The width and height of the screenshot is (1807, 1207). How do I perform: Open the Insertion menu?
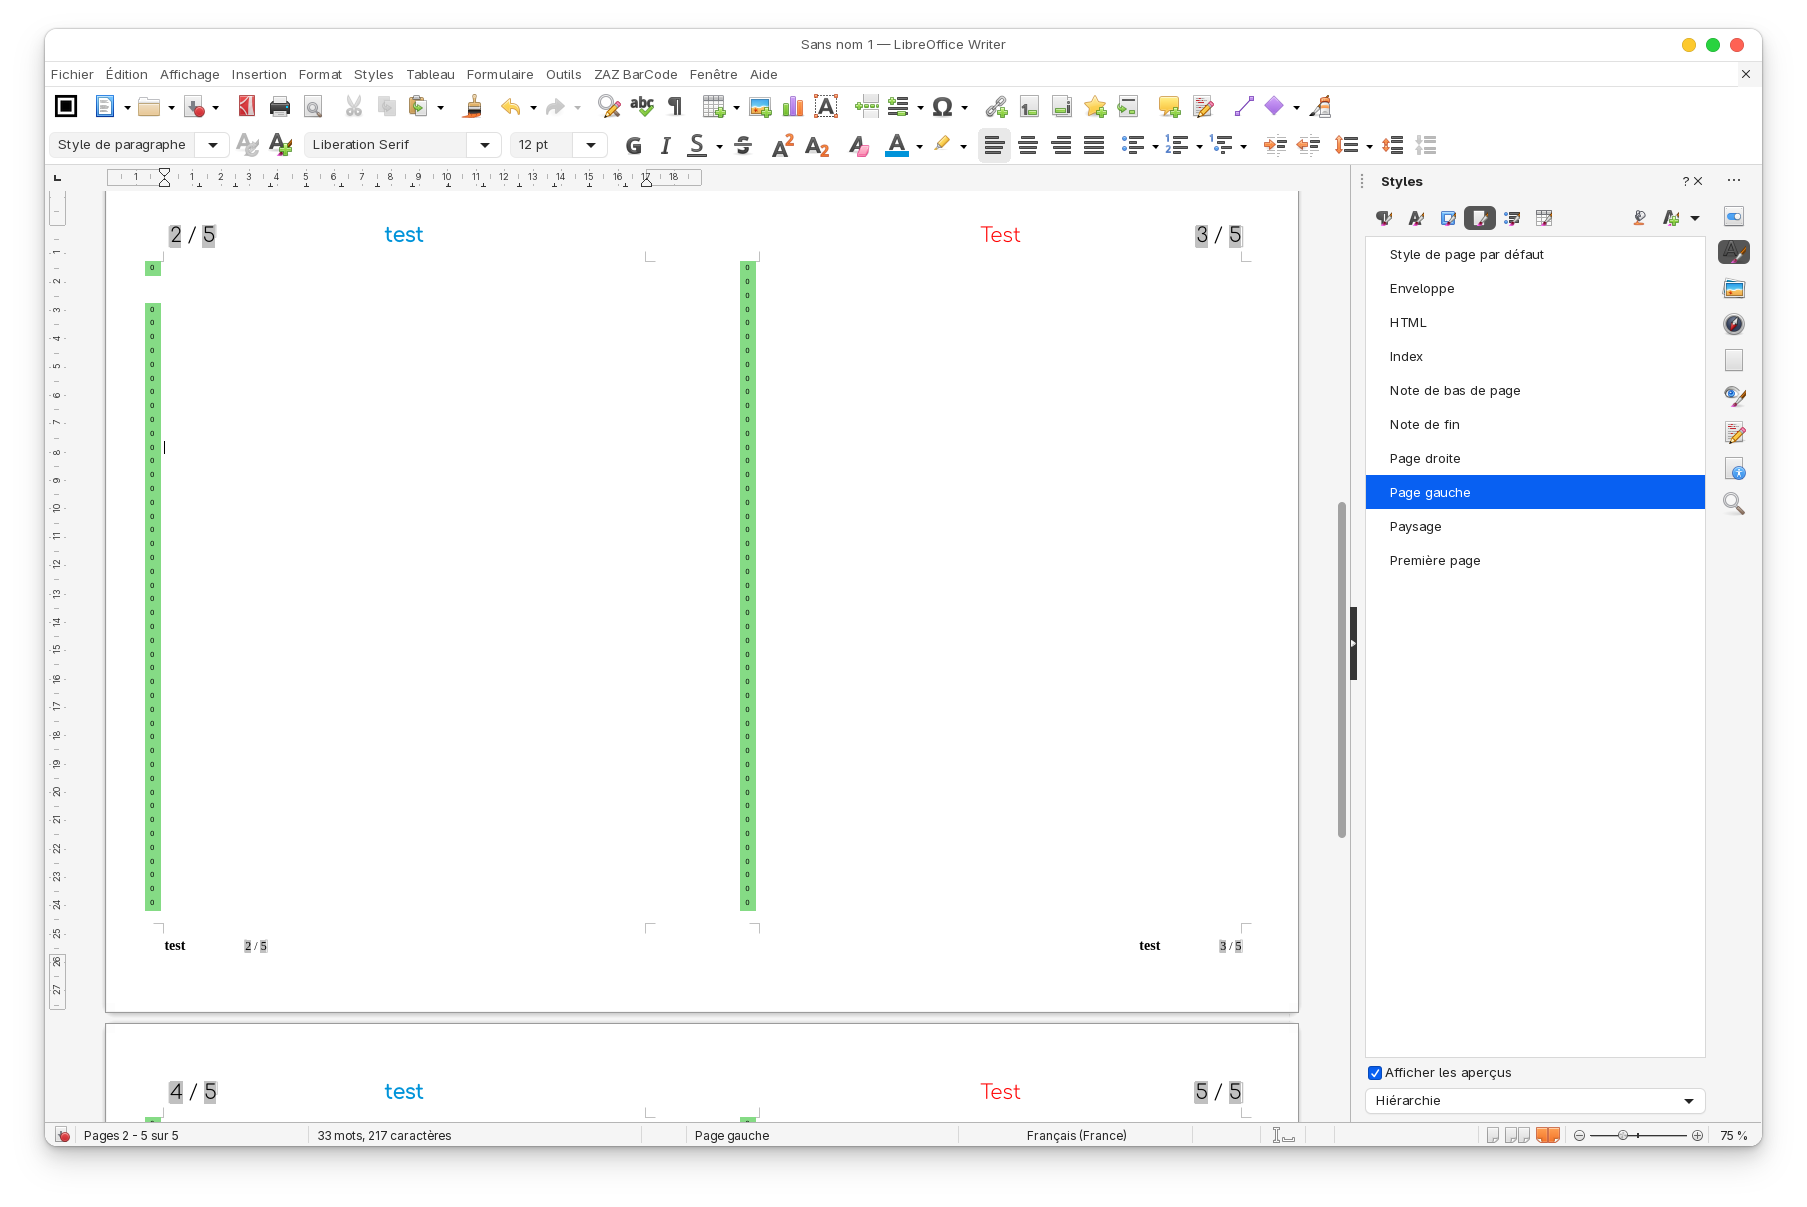click(259, 75)
